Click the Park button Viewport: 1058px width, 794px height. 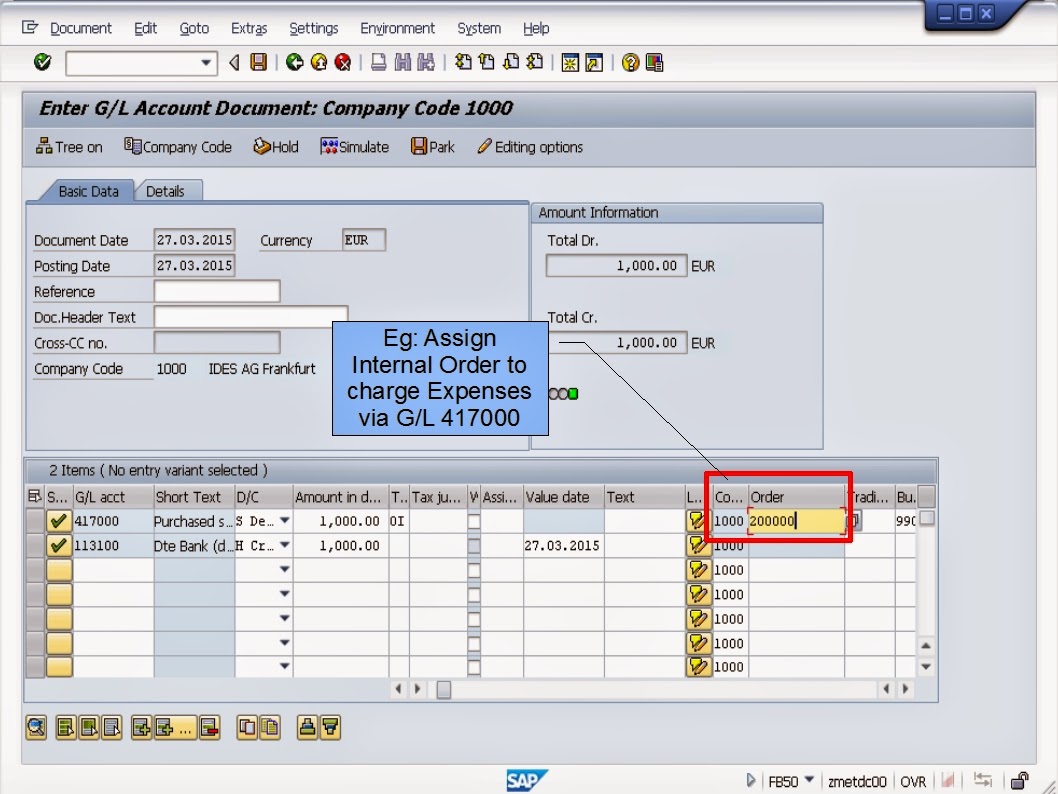click(432, 146)
